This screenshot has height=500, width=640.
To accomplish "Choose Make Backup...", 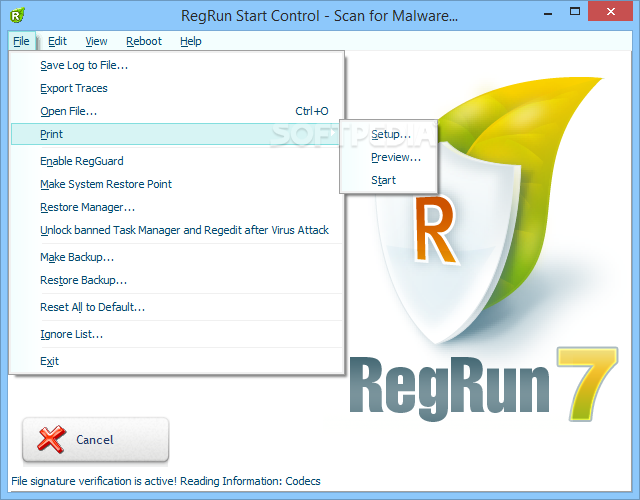I will pyautogui.click(x=176, y=257).
